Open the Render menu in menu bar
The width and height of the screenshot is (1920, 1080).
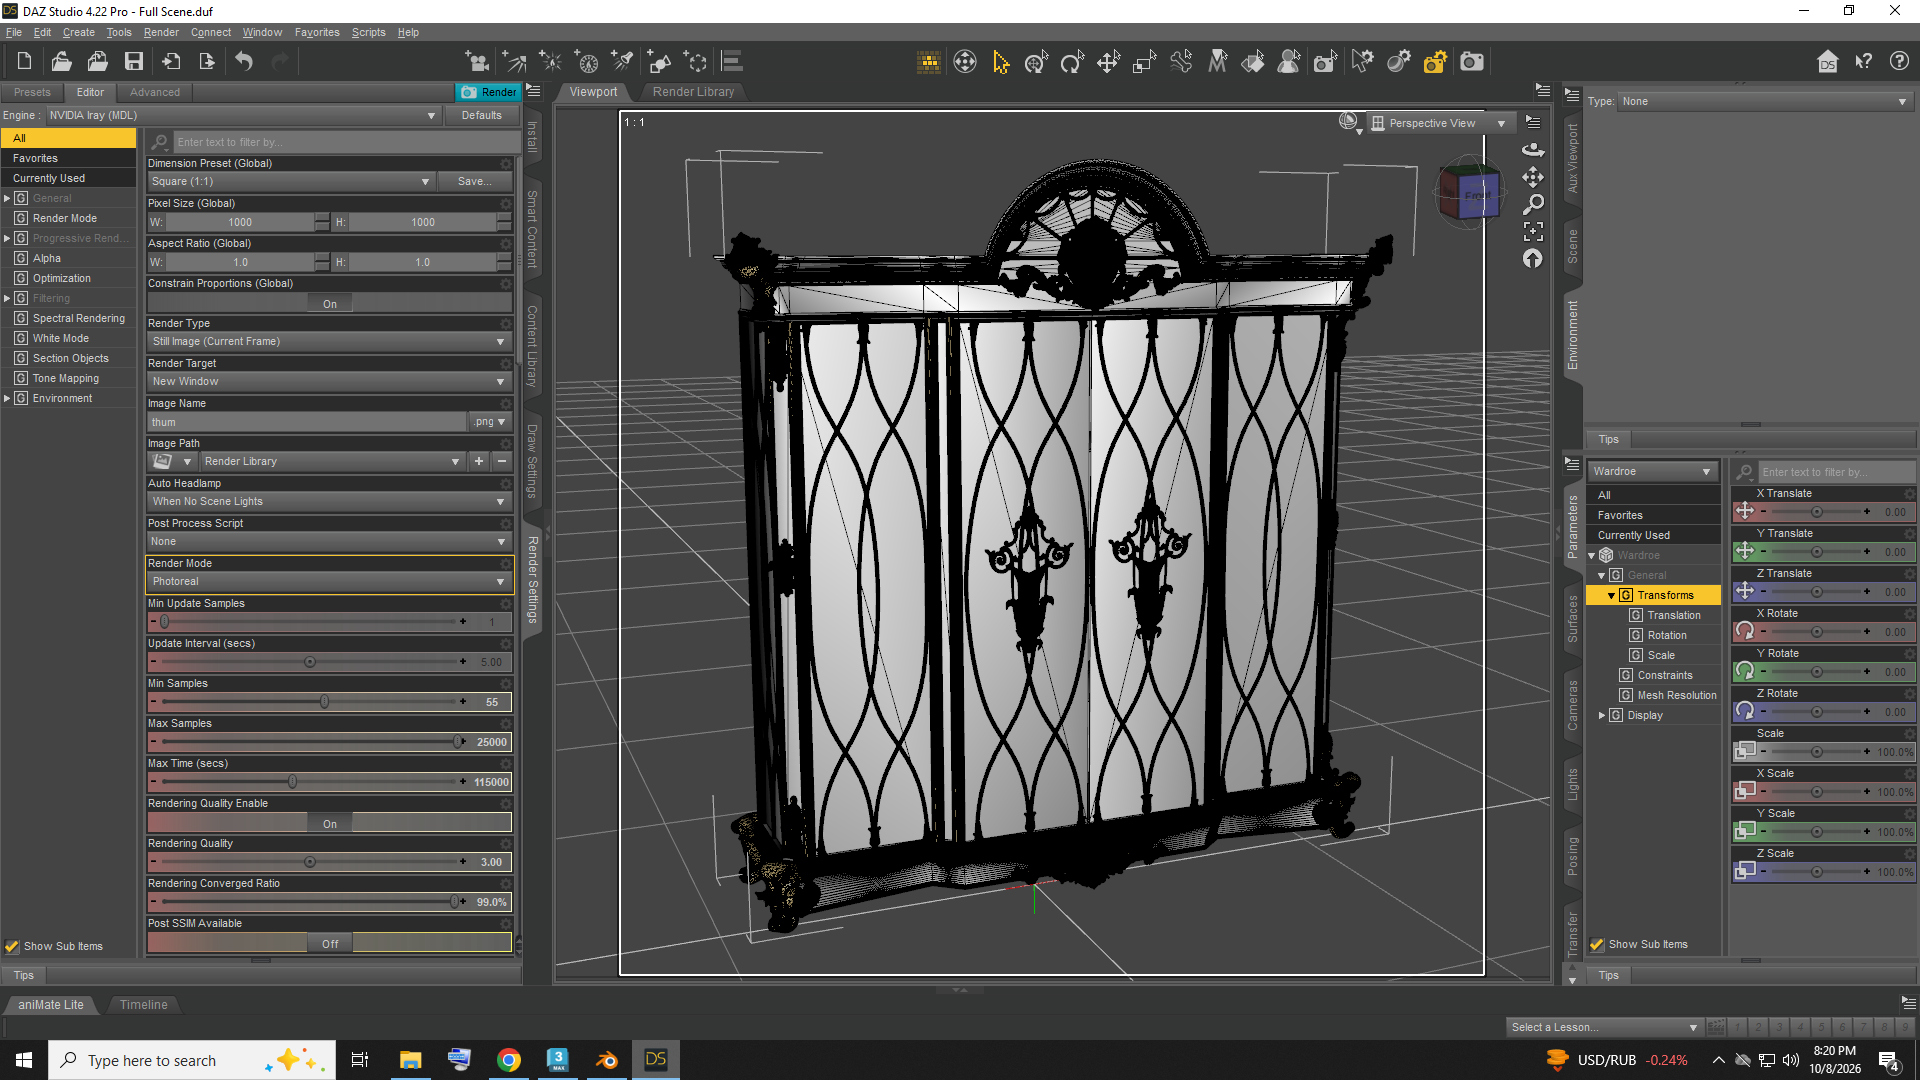[x=161, y=32]
